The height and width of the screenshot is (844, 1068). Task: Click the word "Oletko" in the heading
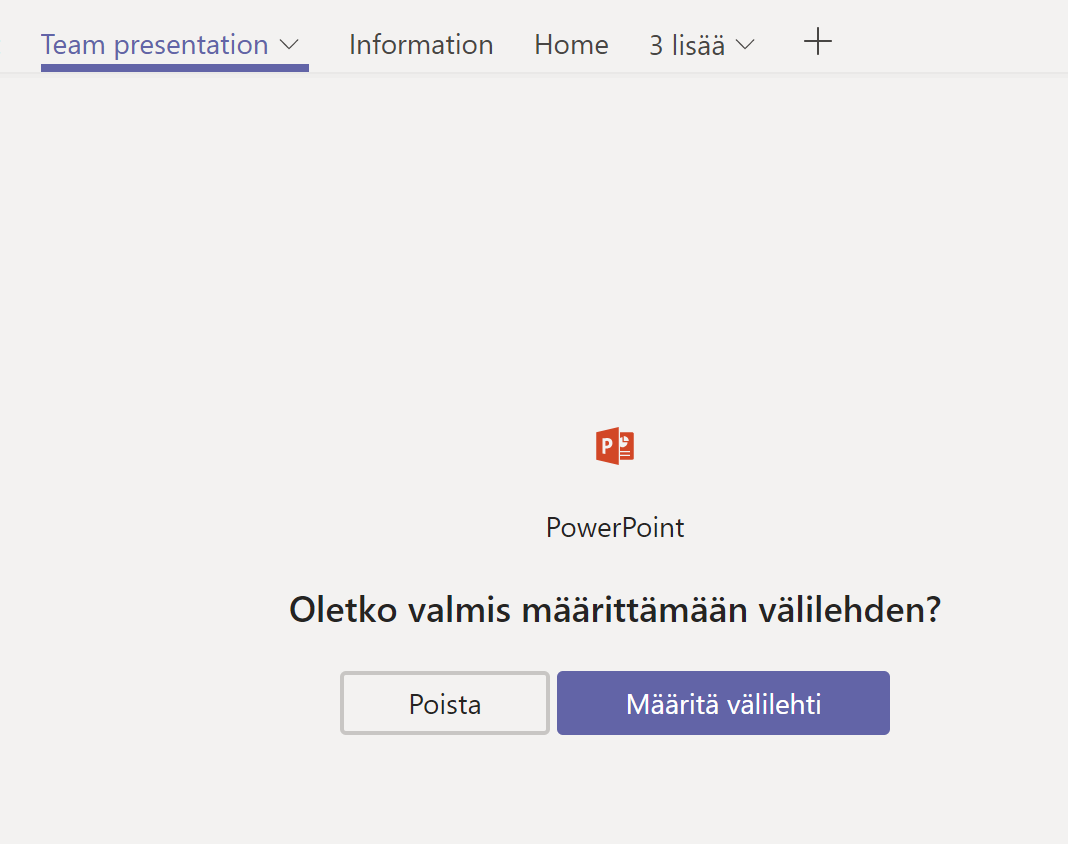click(344, 609)
